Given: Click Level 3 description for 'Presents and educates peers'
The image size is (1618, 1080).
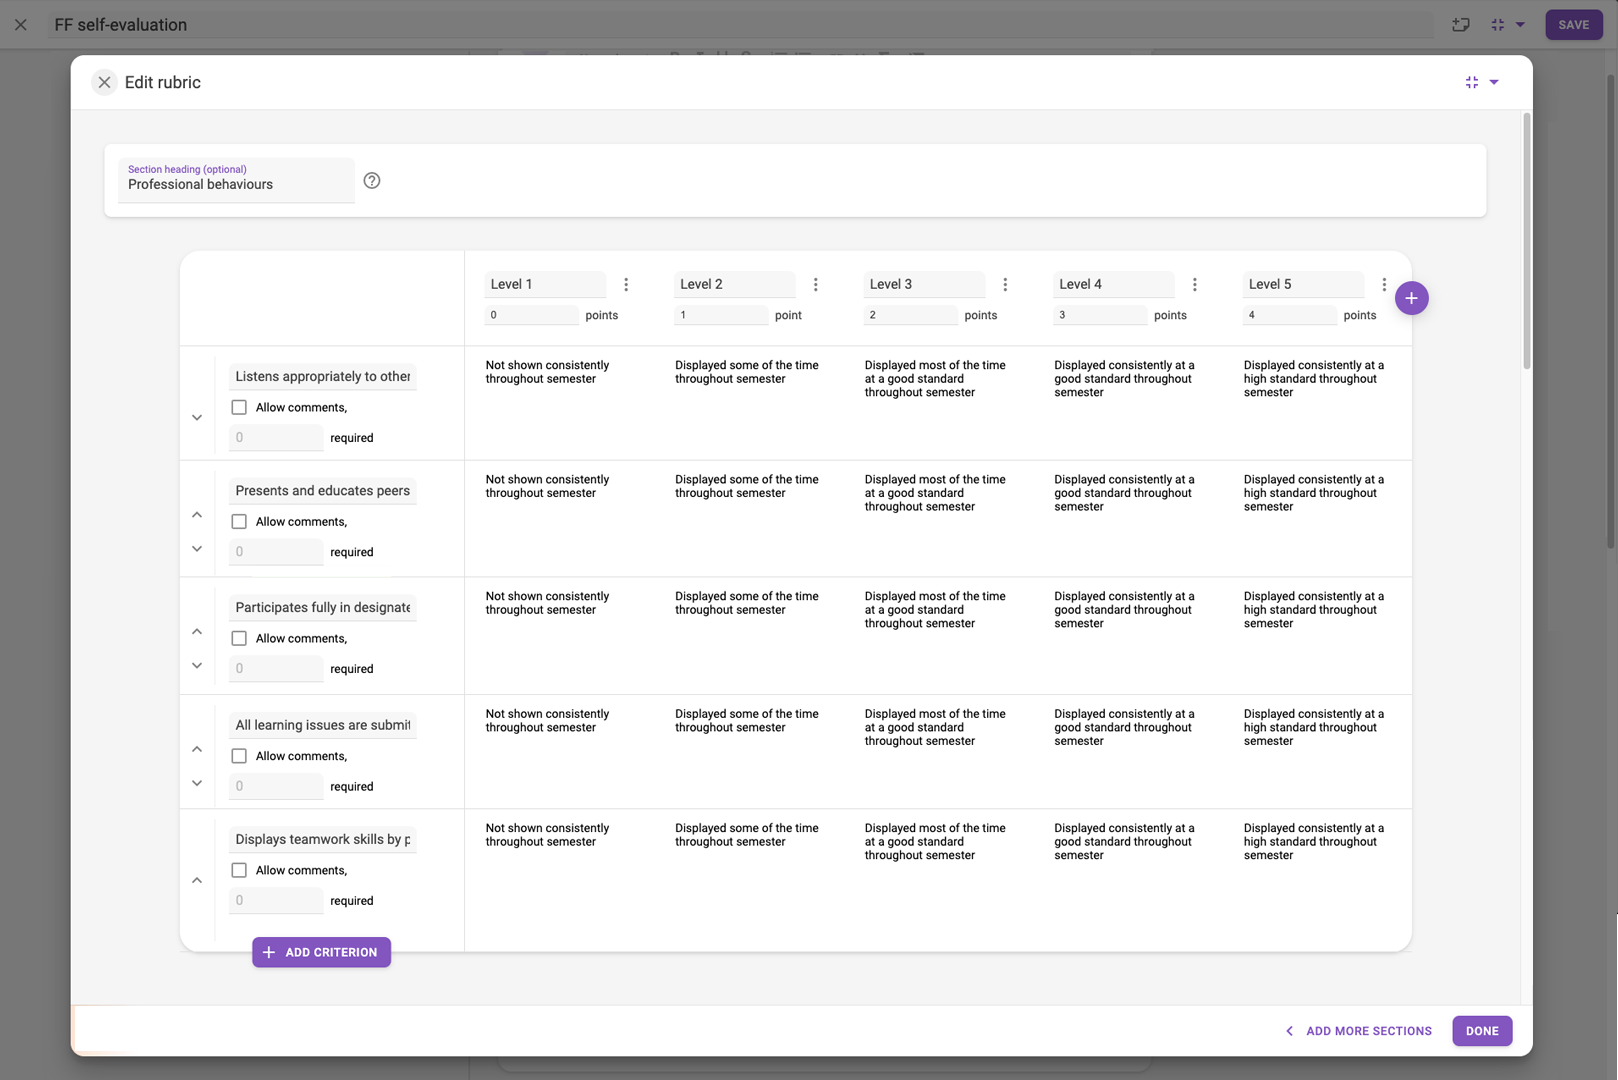Looking at the screenshot, I should tap(935, 493).
